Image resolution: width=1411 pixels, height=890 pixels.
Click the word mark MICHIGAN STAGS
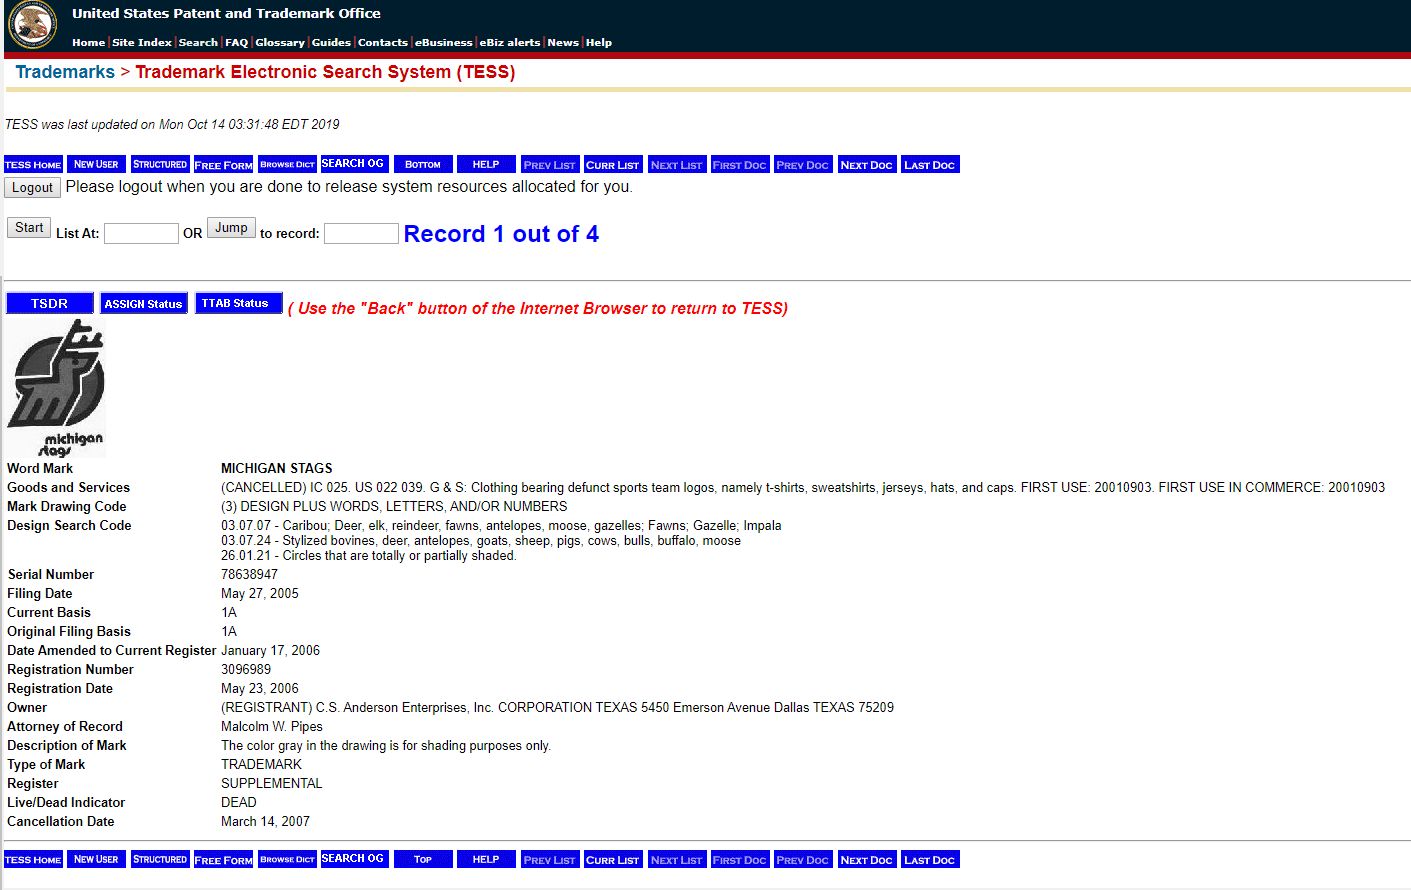tap(277, 468)
